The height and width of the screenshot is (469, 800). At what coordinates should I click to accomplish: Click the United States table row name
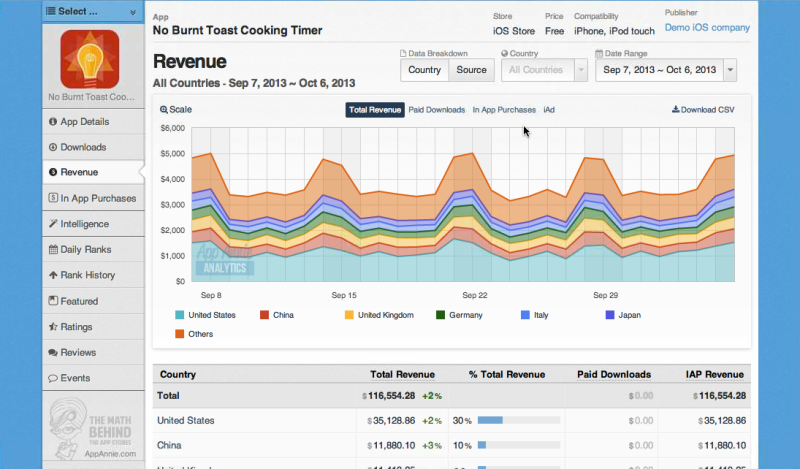186,421
